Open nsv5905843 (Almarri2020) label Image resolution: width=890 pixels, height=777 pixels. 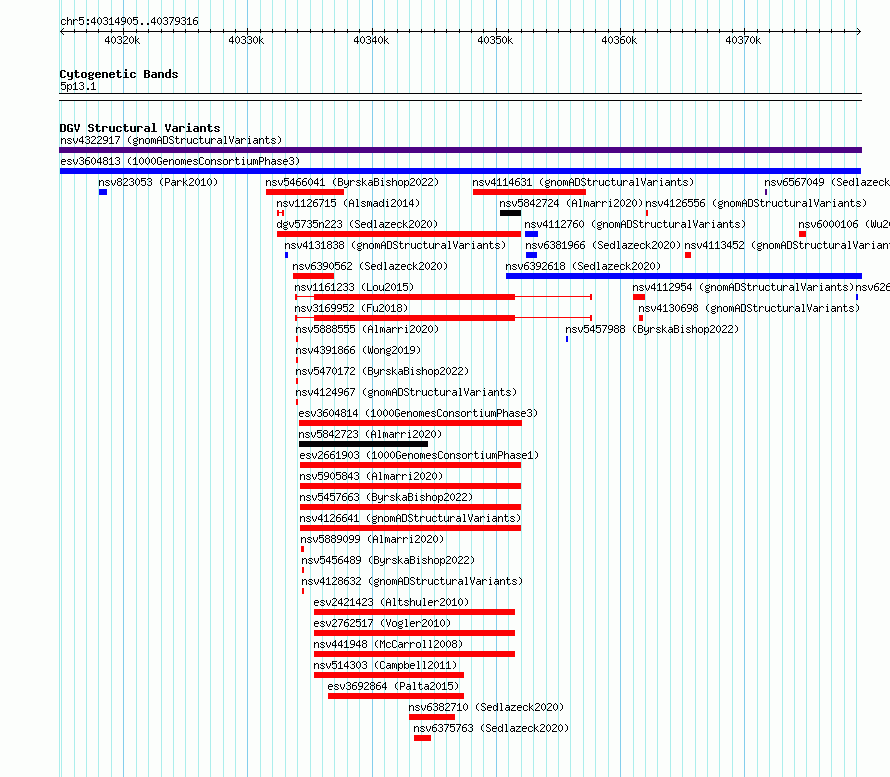(x=371, y=476)
